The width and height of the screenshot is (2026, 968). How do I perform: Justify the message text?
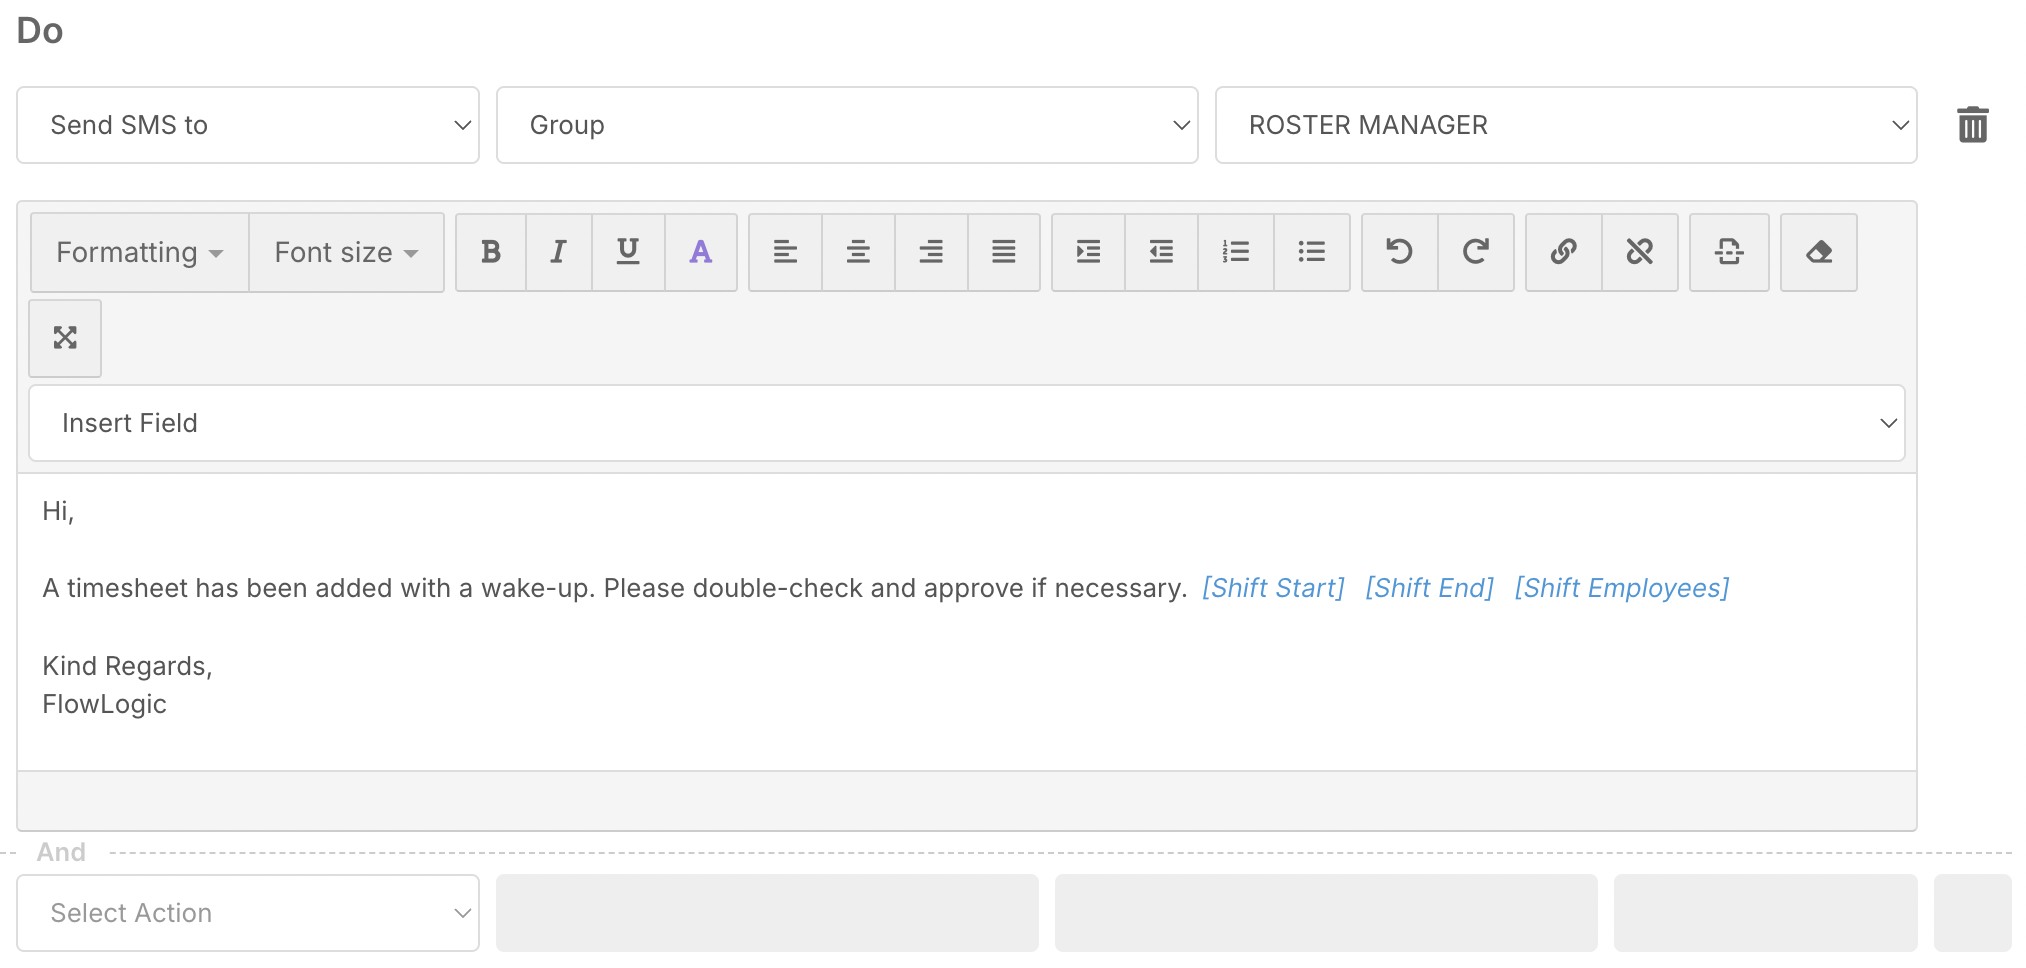1004,252
